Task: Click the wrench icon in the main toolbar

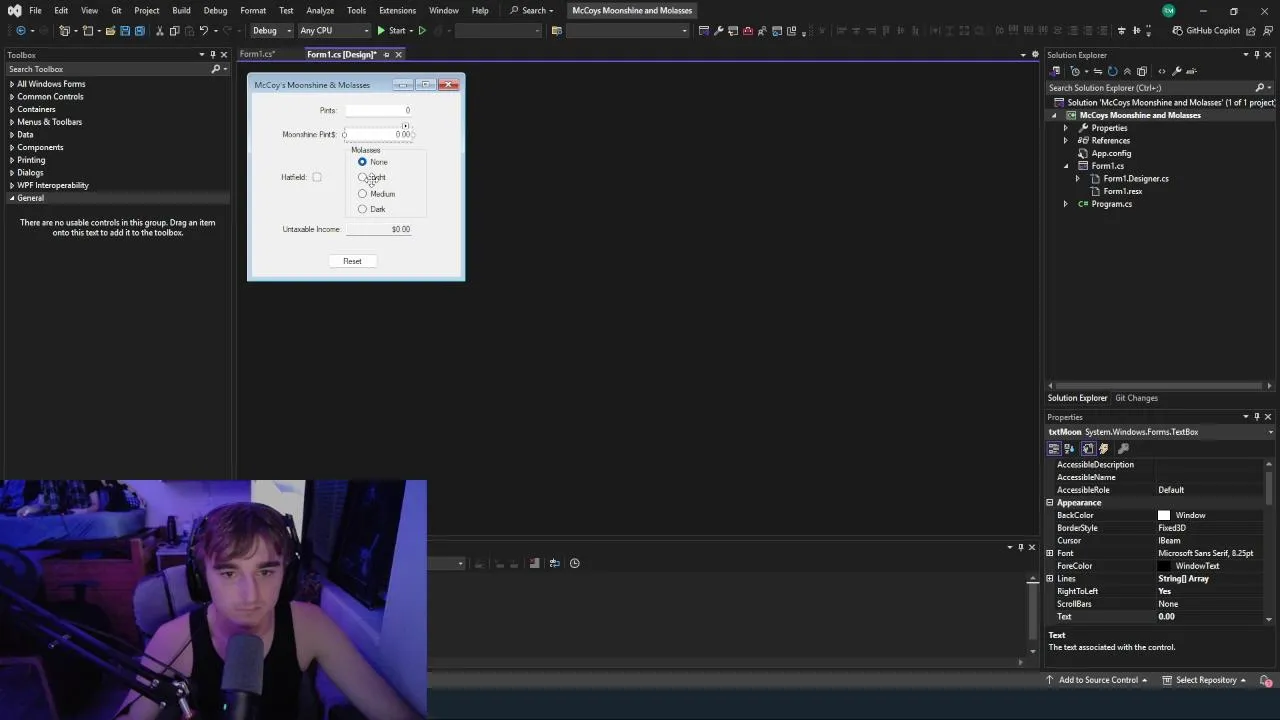Action: 718,31
